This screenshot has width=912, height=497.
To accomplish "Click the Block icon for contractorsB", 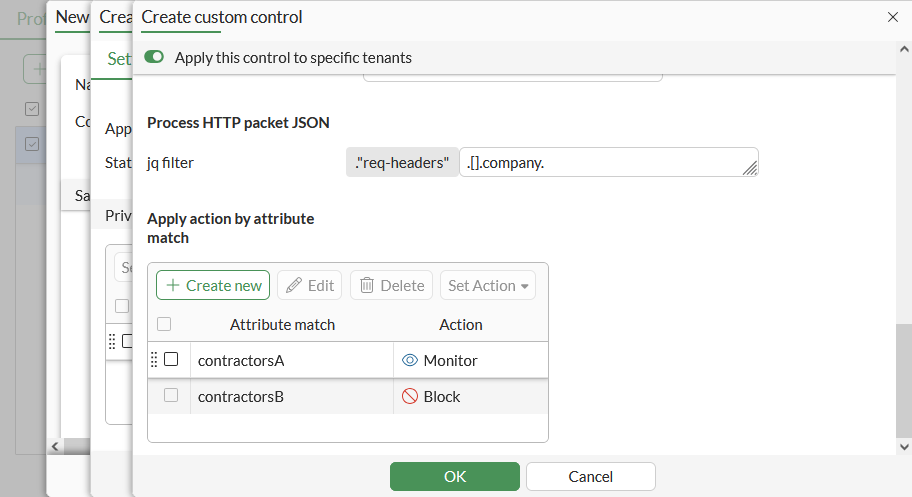I will click(409, 397).
